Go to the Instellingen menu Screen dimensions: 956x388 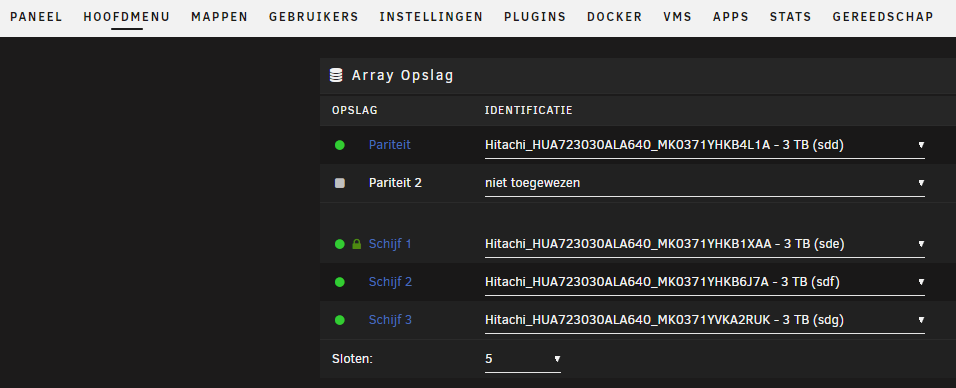pyautogui.click(x=431, y=17)
